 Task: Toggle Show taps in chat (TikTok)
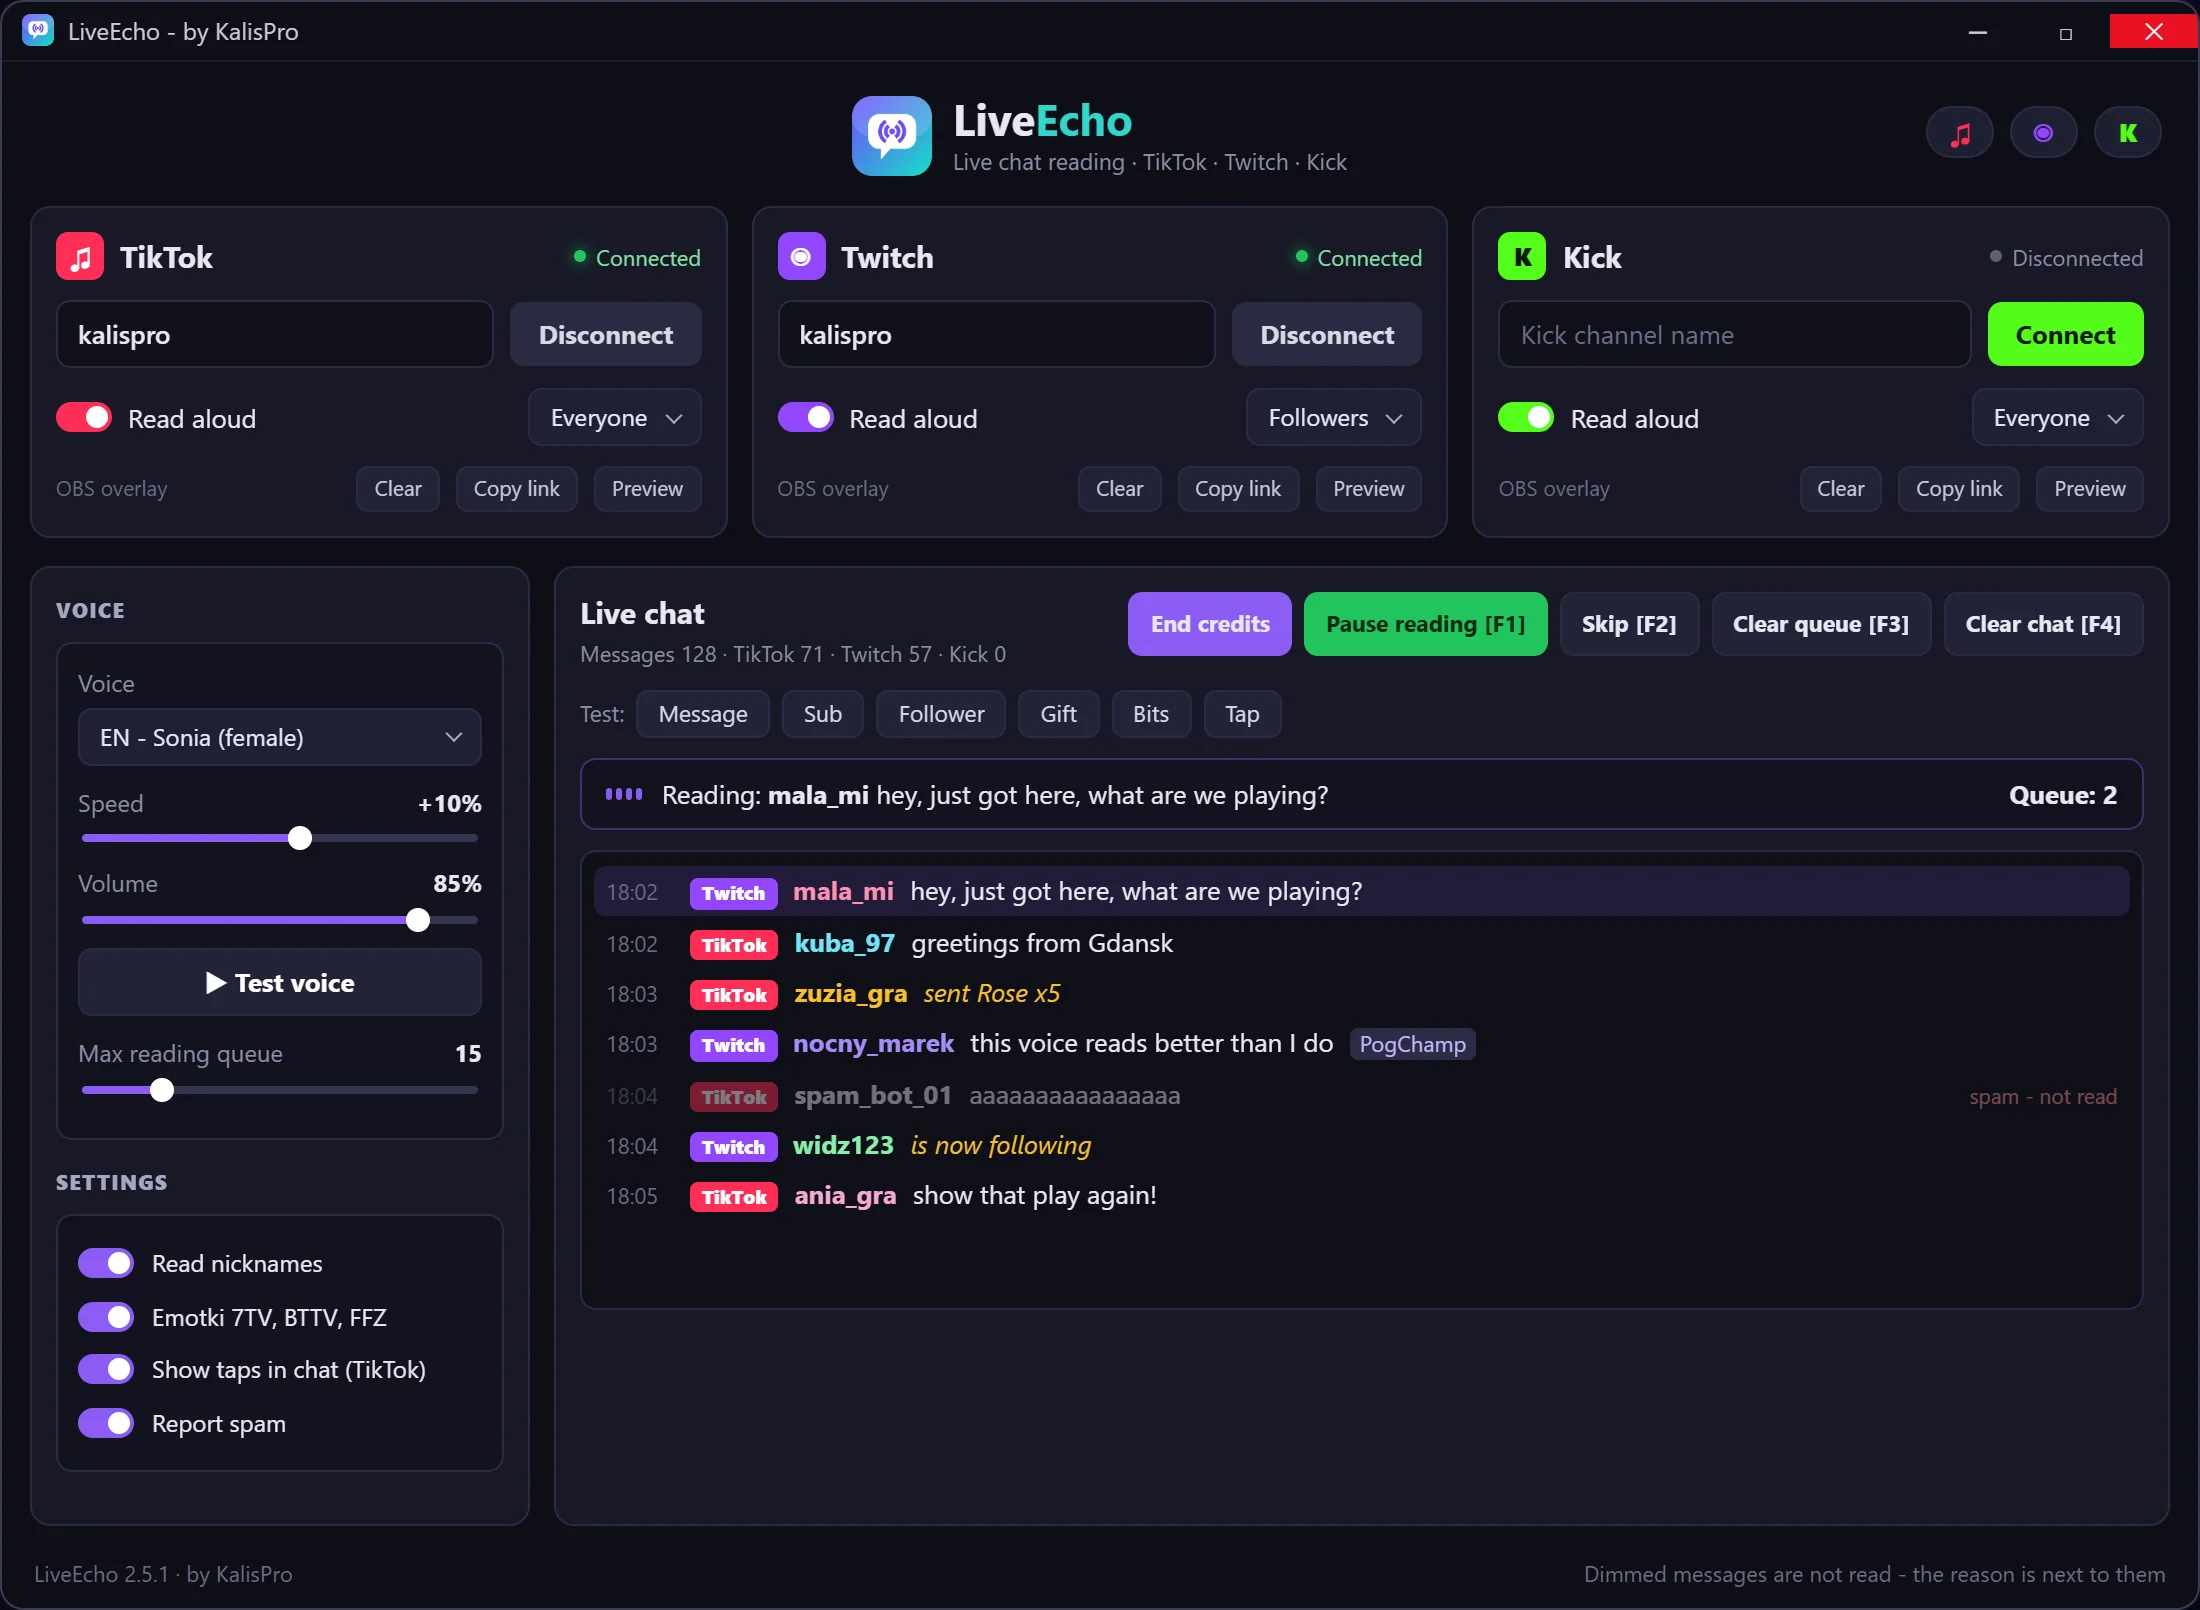click(x=106, y=1370)
